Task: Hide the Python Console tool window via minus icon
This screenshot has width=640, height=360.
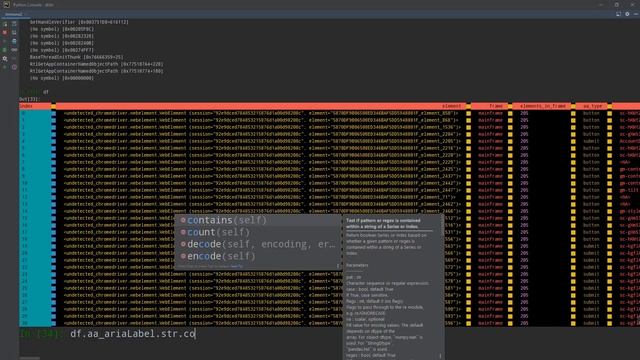Action: click(636, 14)
